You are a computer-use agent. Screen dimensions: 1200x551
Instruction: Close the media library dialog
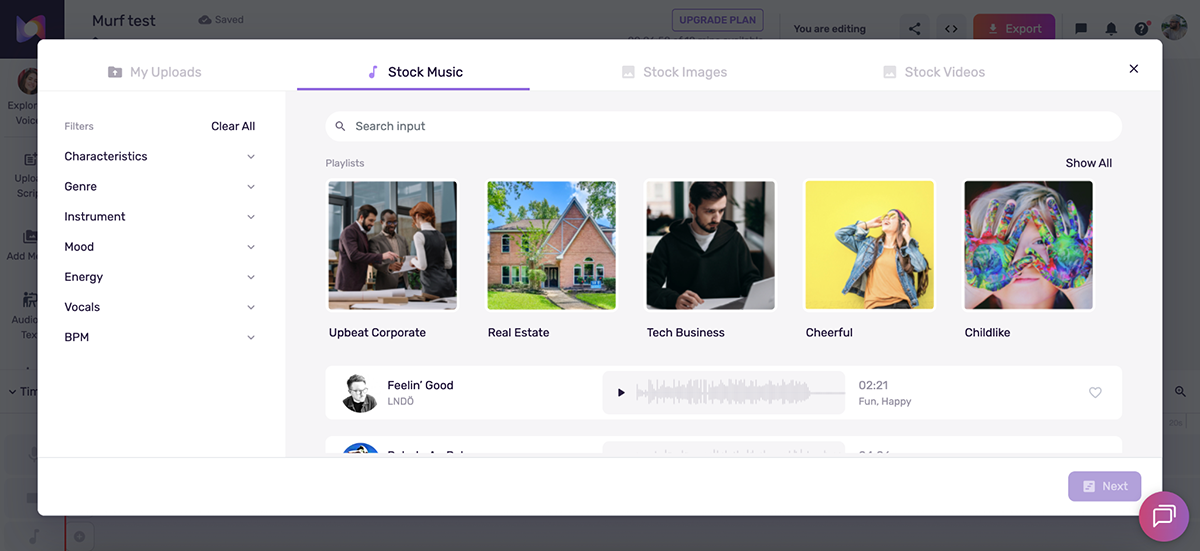1133,69
